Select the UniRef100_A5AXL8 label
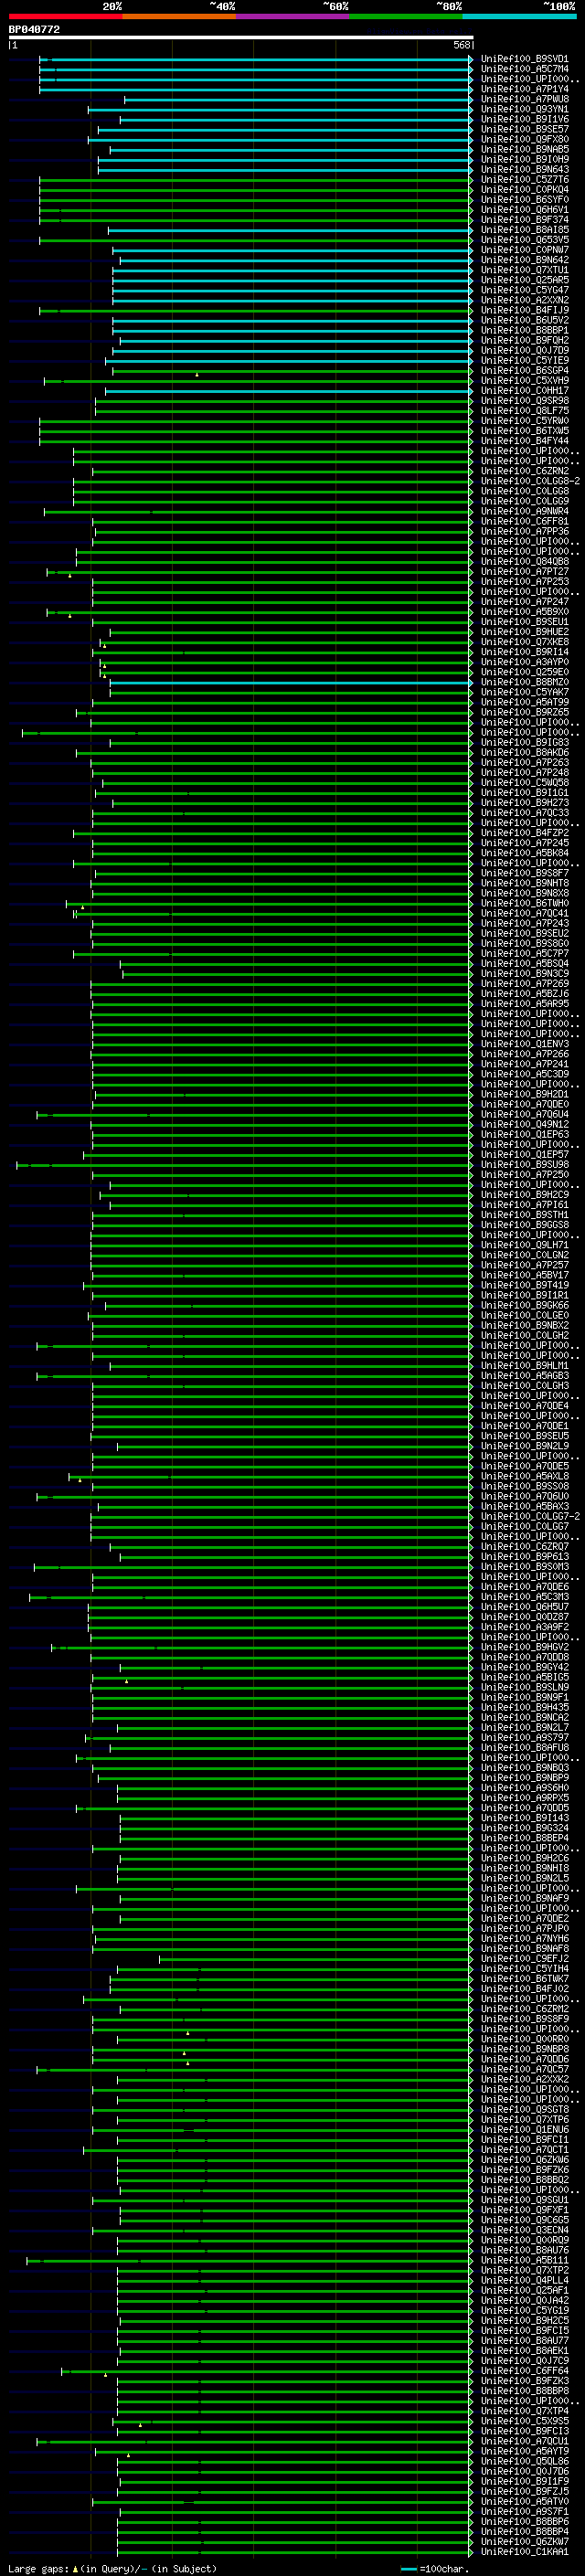Viewport: 585px width, 2576px height. 524,1476
